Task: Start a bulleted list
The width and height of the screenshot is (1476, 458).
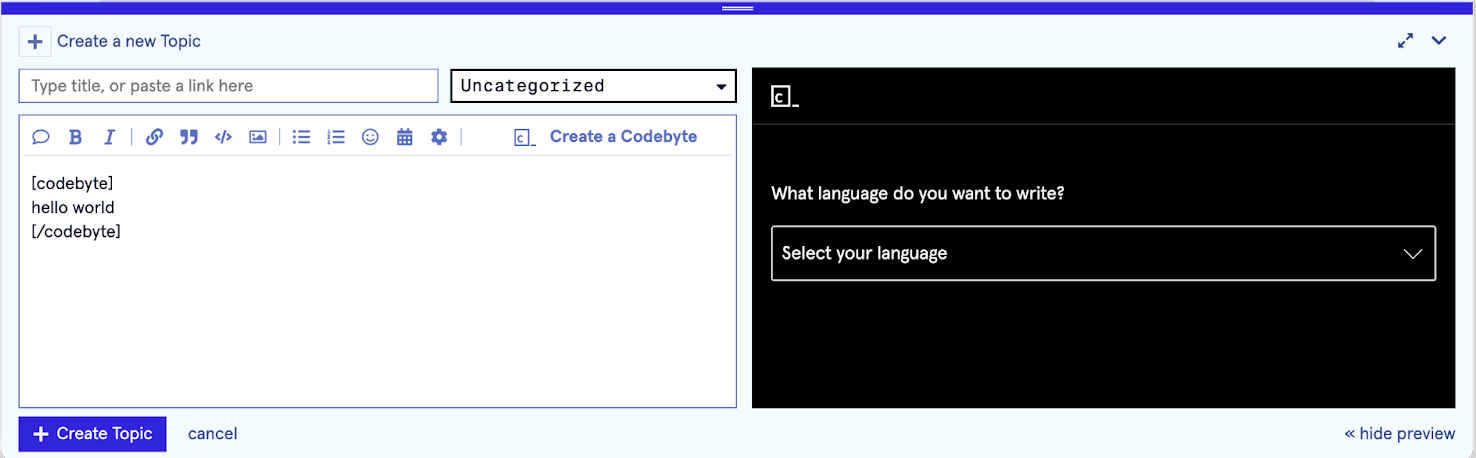Action: [x=301, y=137]
